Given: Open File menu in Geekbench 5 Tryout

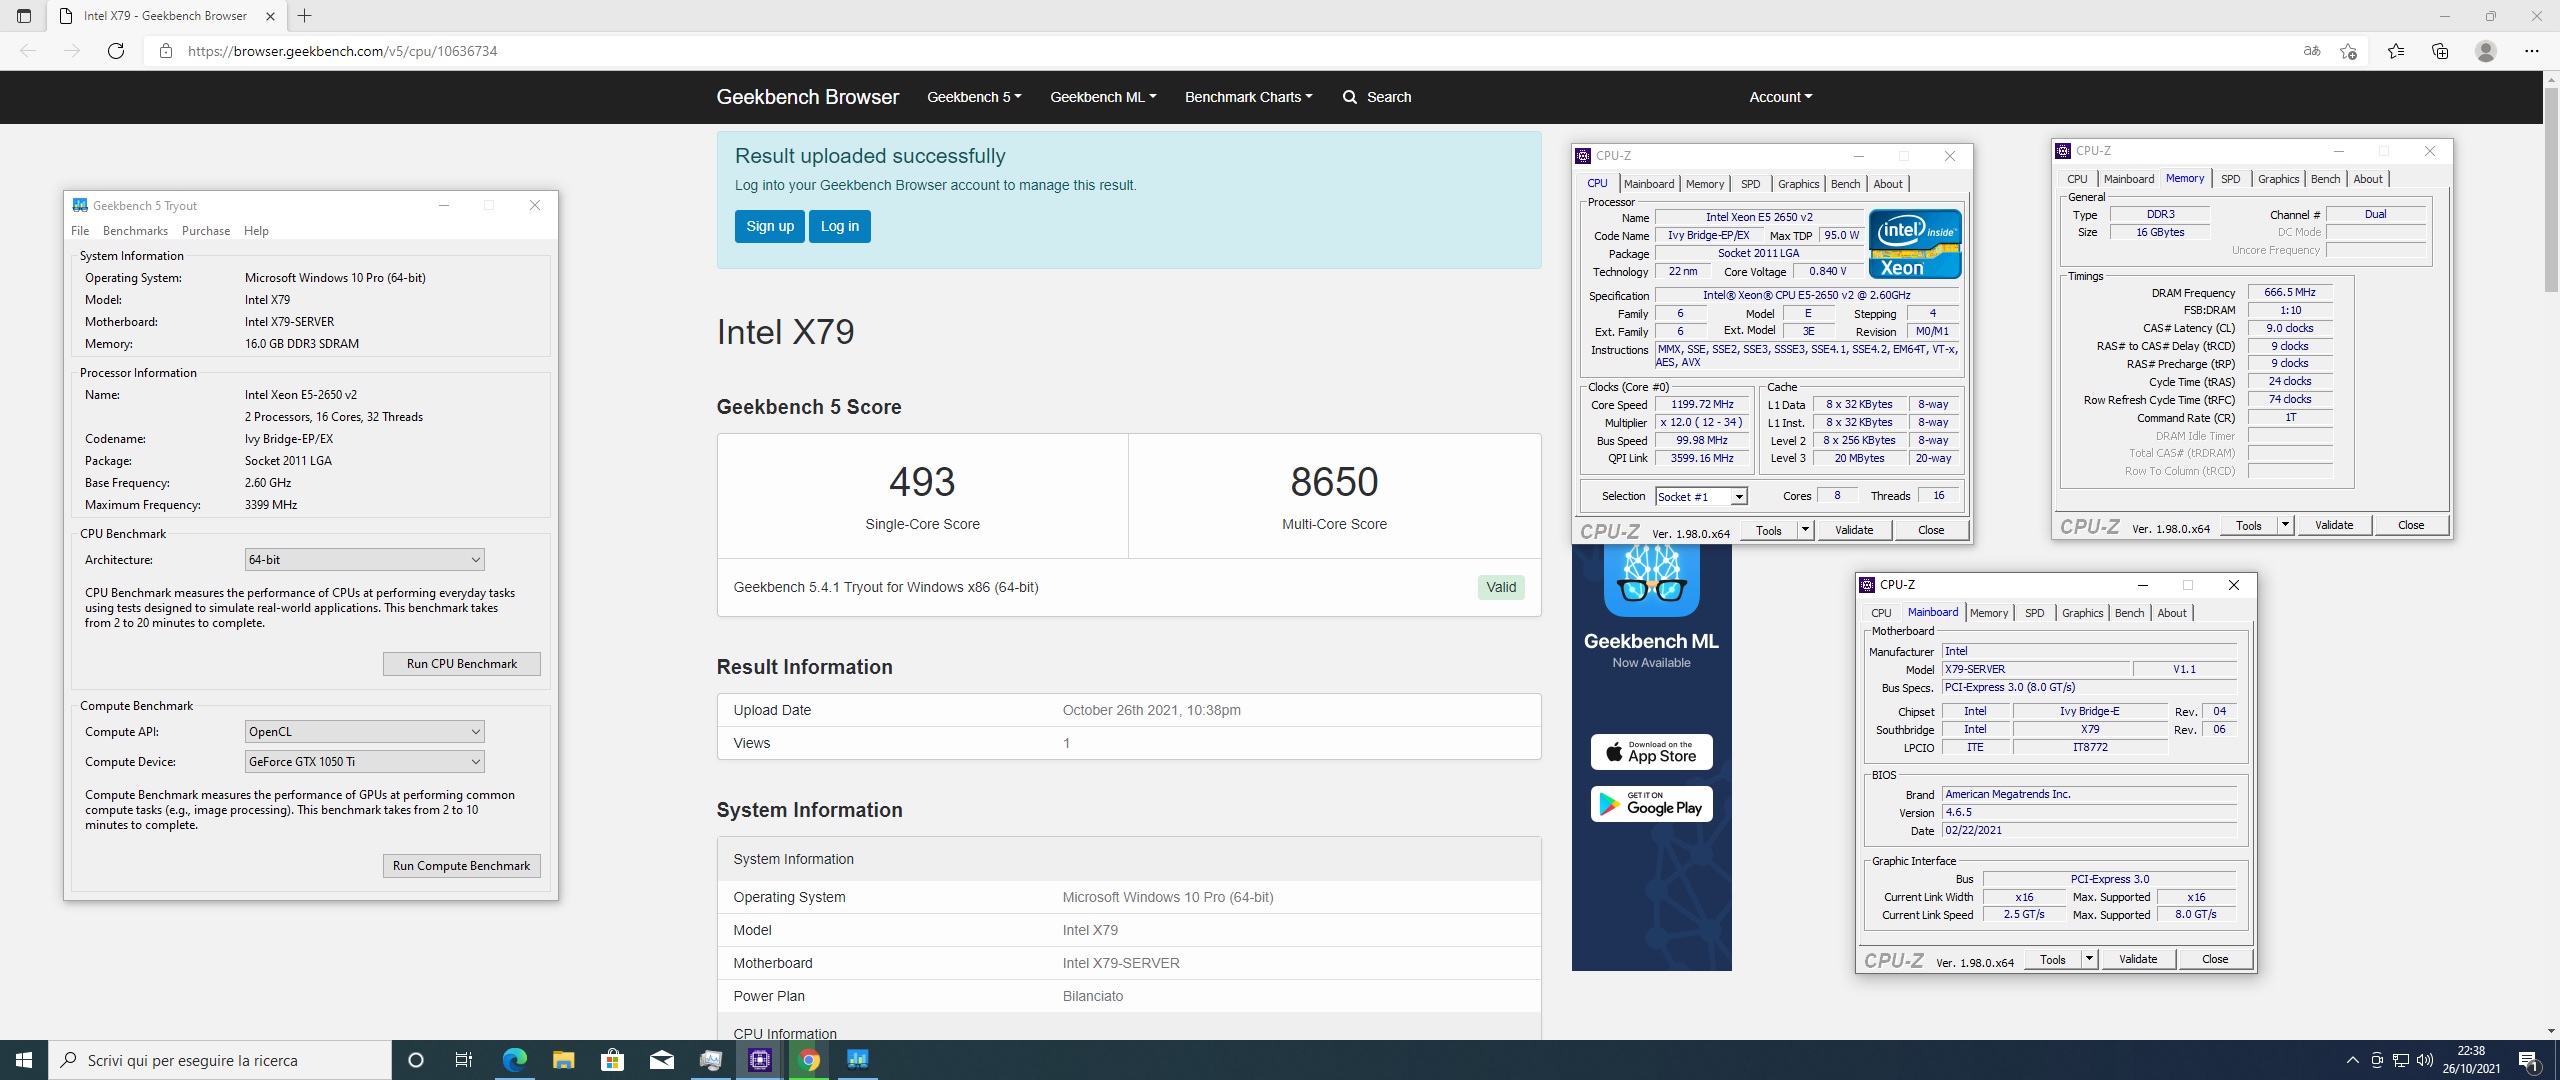Looking at the screenshot, I should click(80, 231).
